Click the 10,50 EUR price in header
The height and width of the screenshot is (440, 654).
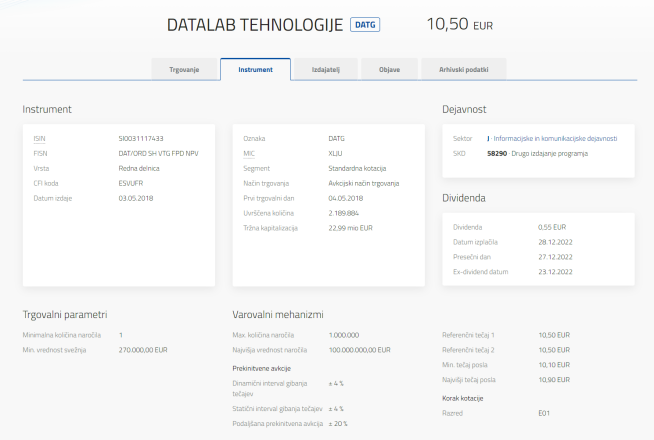[460, 24]
